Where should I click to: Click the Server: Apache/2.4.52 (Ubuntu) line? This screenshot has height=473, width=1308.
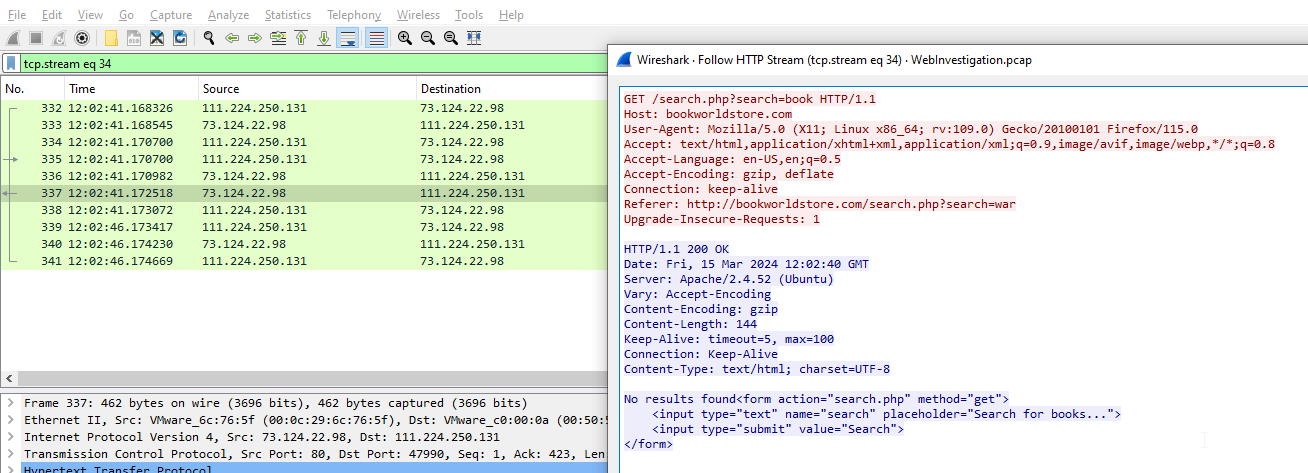click(x=728, y=279)
